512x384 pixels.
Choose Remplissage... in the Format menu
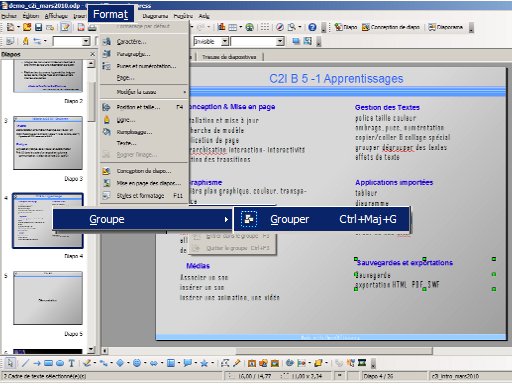pos(144,132)
